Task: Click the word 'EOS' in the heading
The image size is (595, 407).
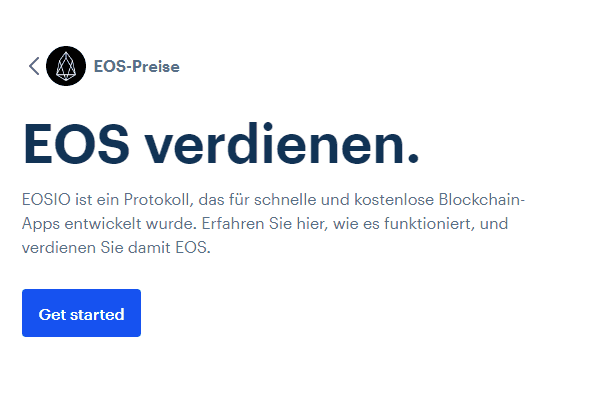Action: click(77, 145)
